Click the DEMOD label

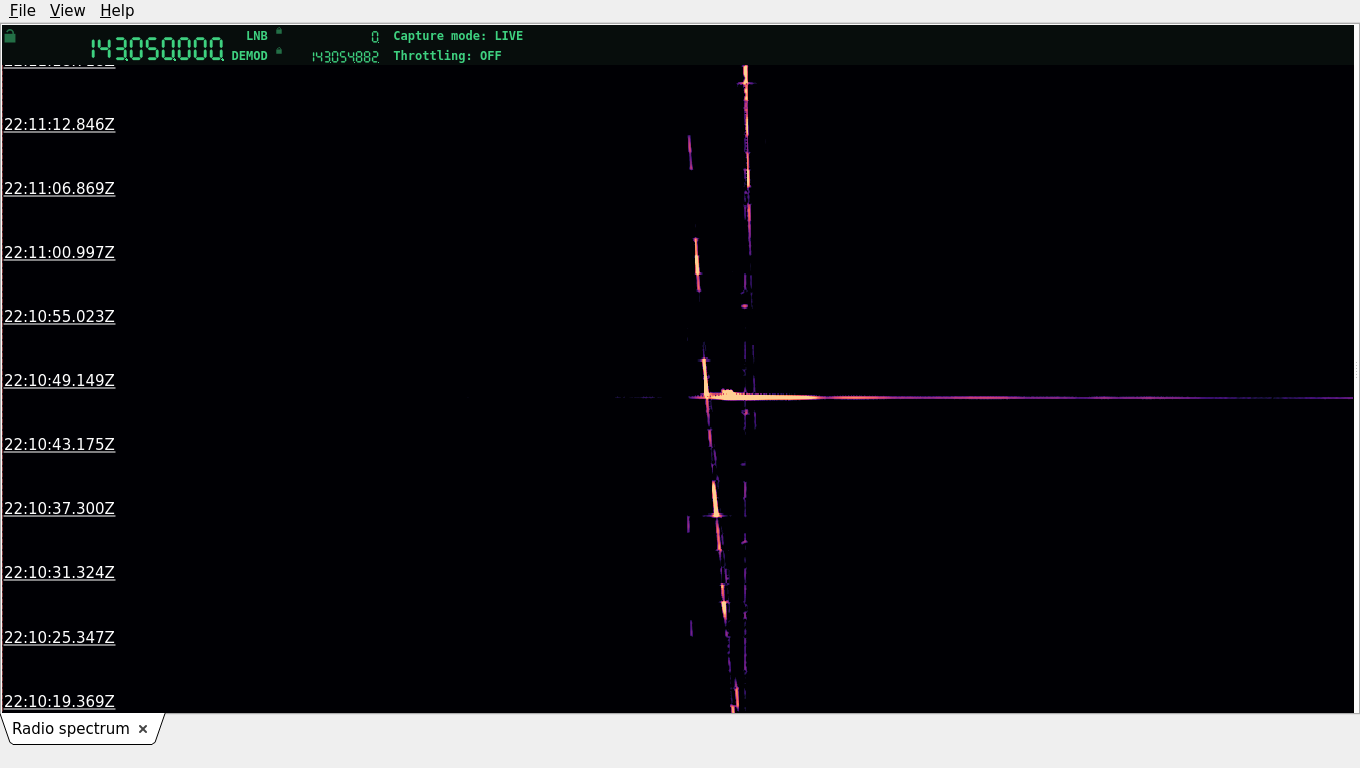point(250,56)
